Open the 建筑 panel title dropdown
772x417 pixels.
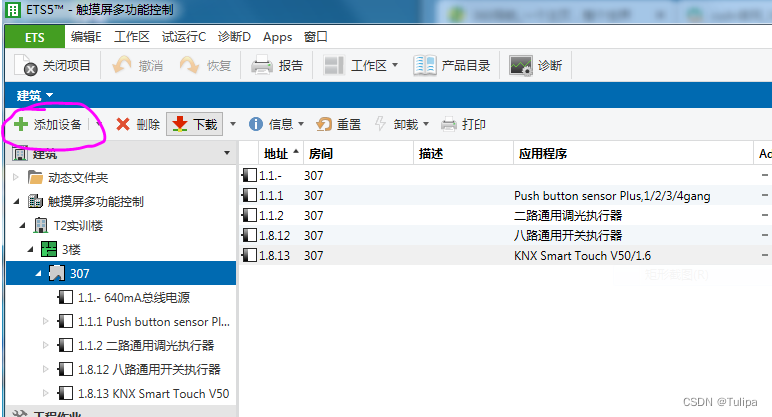[x=49, y=95]
